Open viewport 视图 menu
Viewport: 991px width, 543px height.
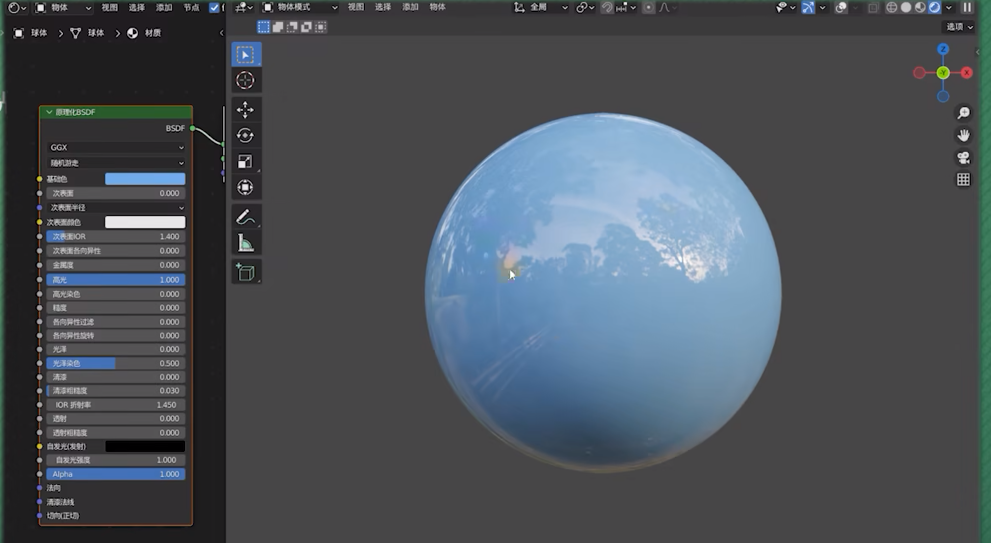pyautogui.click(x=356, y=8)
